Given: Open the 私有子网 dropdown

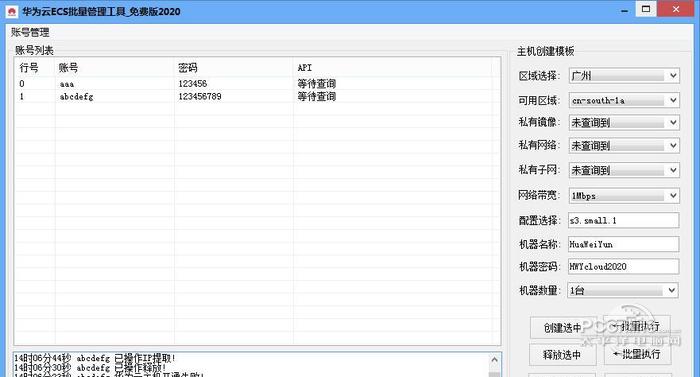Looking at the screenshot, I should tap(624, 170).
